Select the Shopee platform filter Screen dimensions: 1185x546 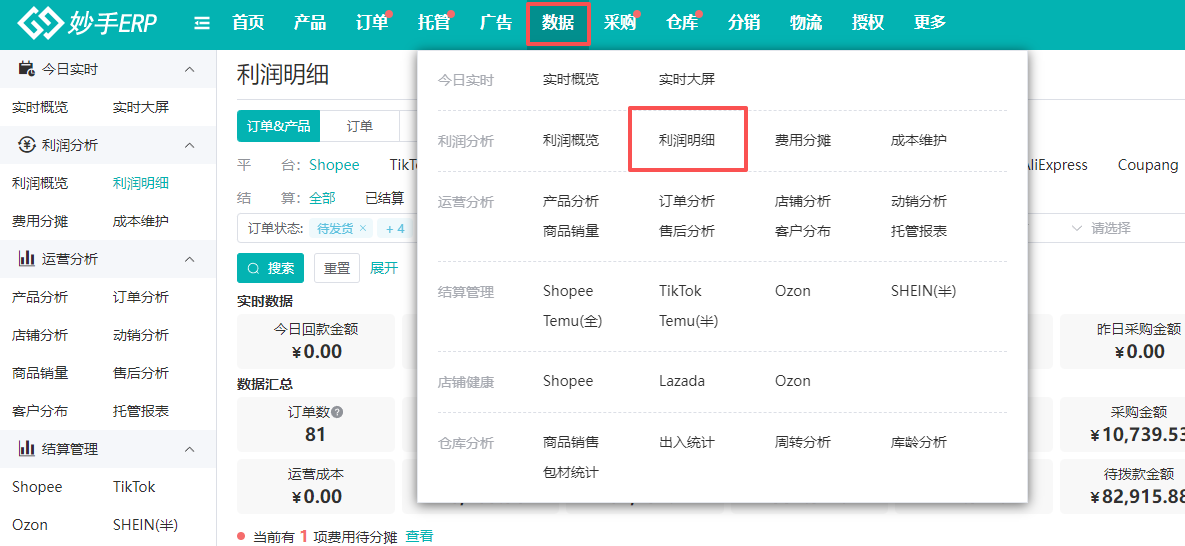point(334,165)
